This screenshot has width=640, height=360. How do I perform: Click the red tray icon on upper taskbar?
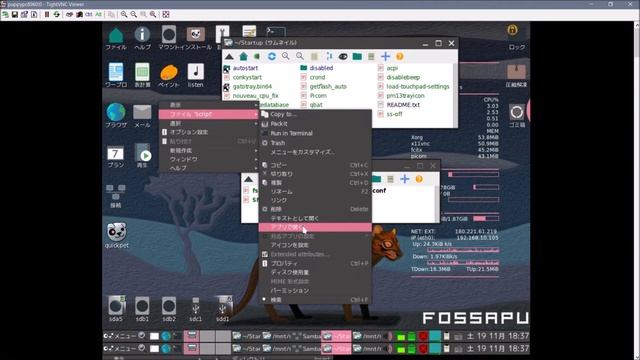(x=423, y=336)
